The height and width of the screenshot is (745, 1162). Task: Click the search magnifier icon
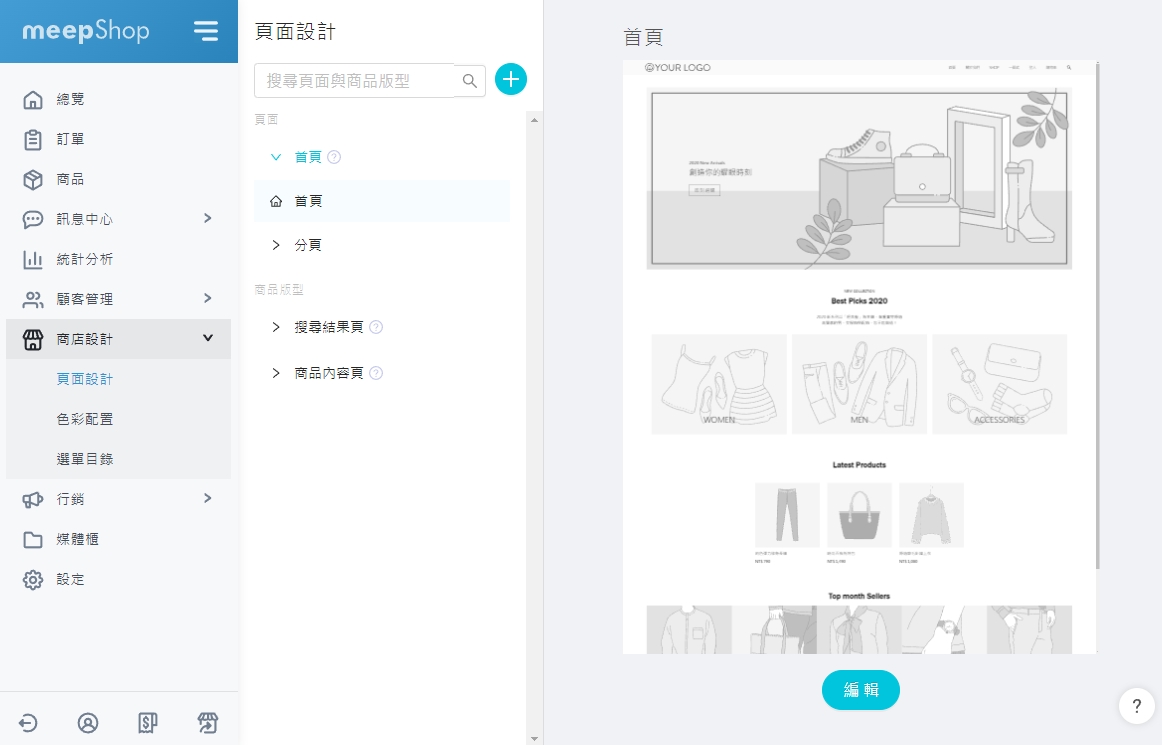470,81
